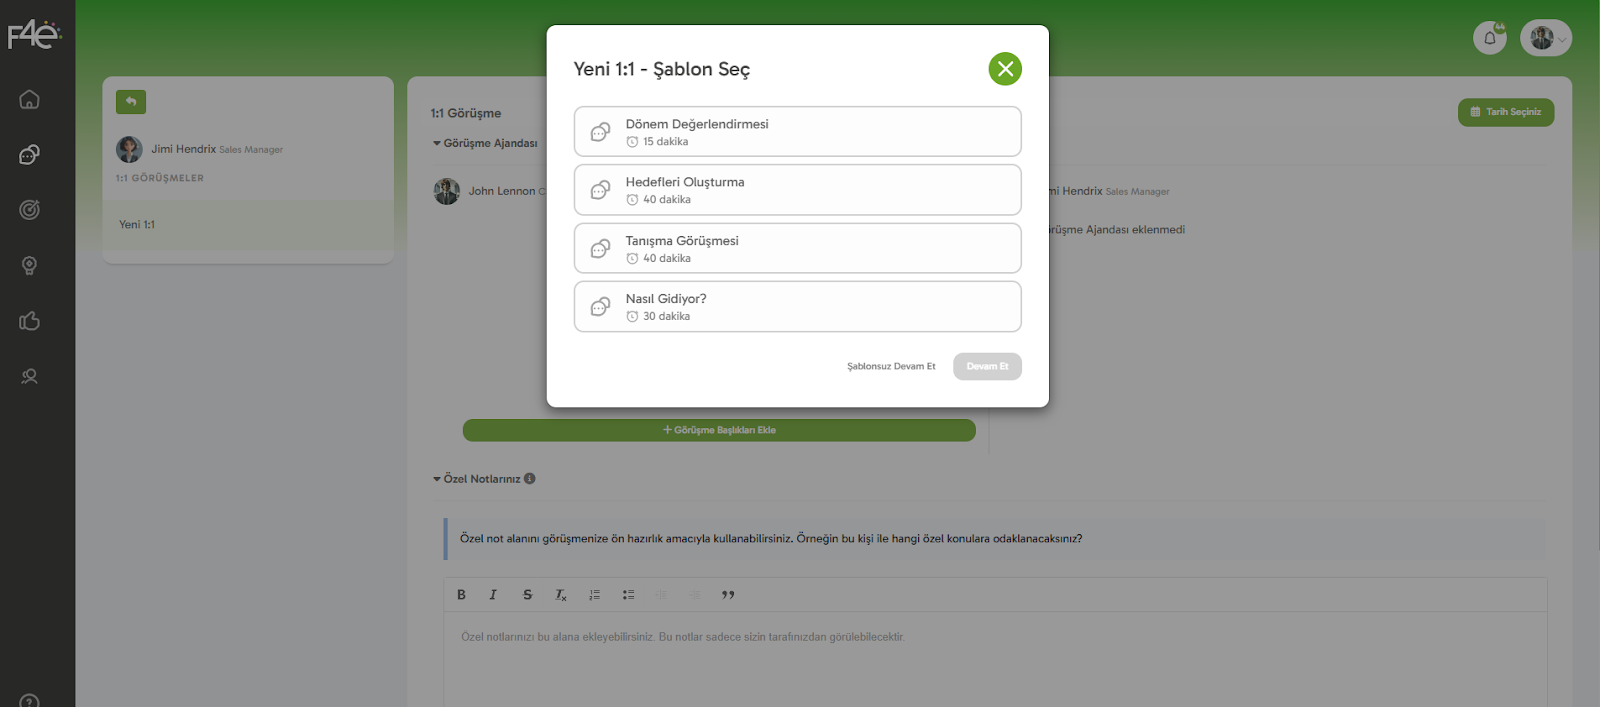Click the lightbulb ideas icon in the sidebar
This screenshot has width=1600, height=707.
[30, 266]
